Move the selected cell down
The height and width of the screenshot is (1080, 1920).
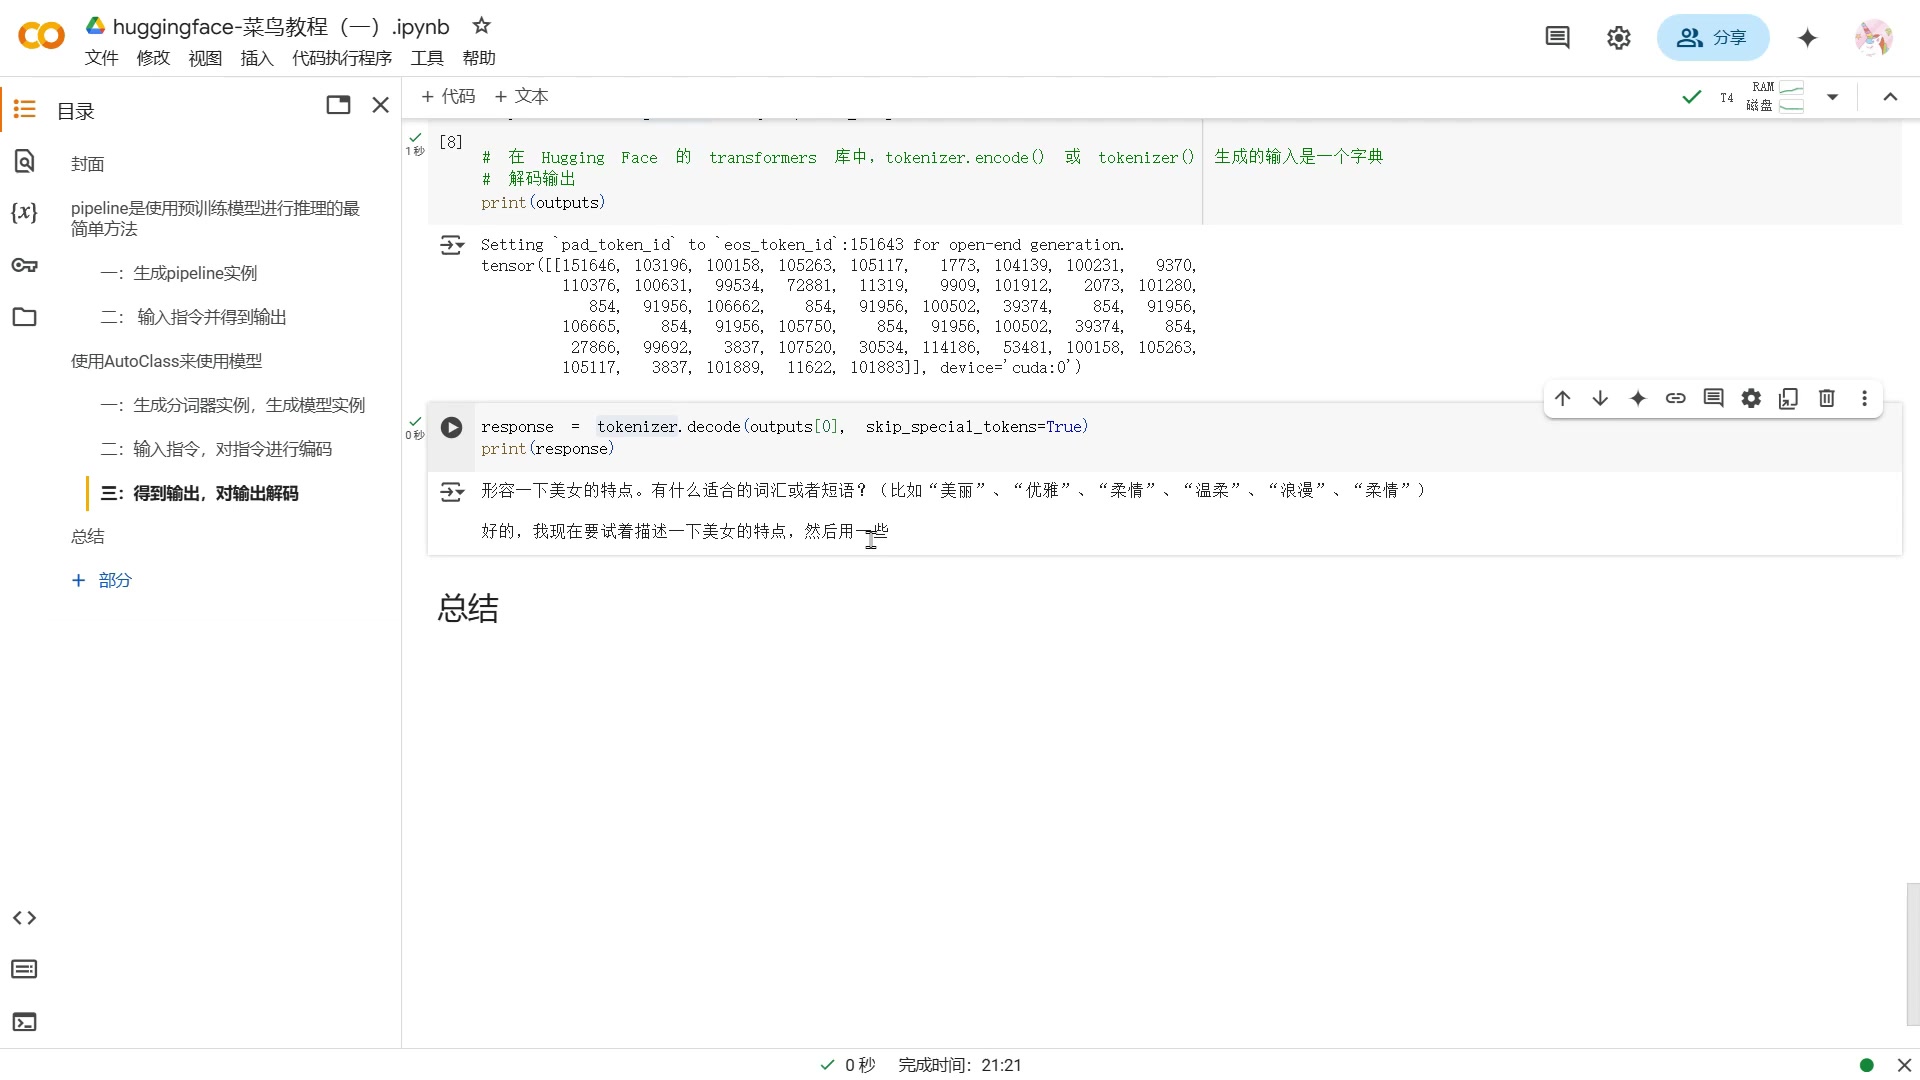click(1600, 398)
